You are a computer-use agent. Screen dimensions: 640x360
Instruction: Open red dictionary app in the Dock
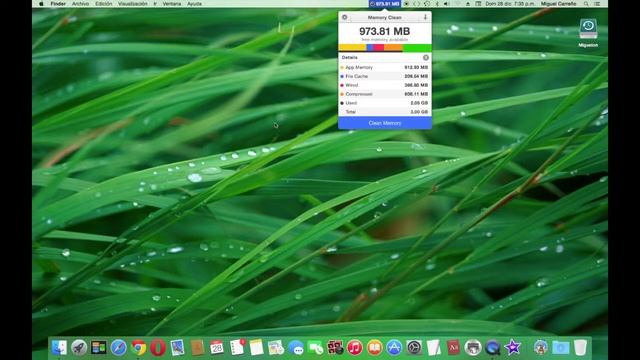click(x=453, y=347)
